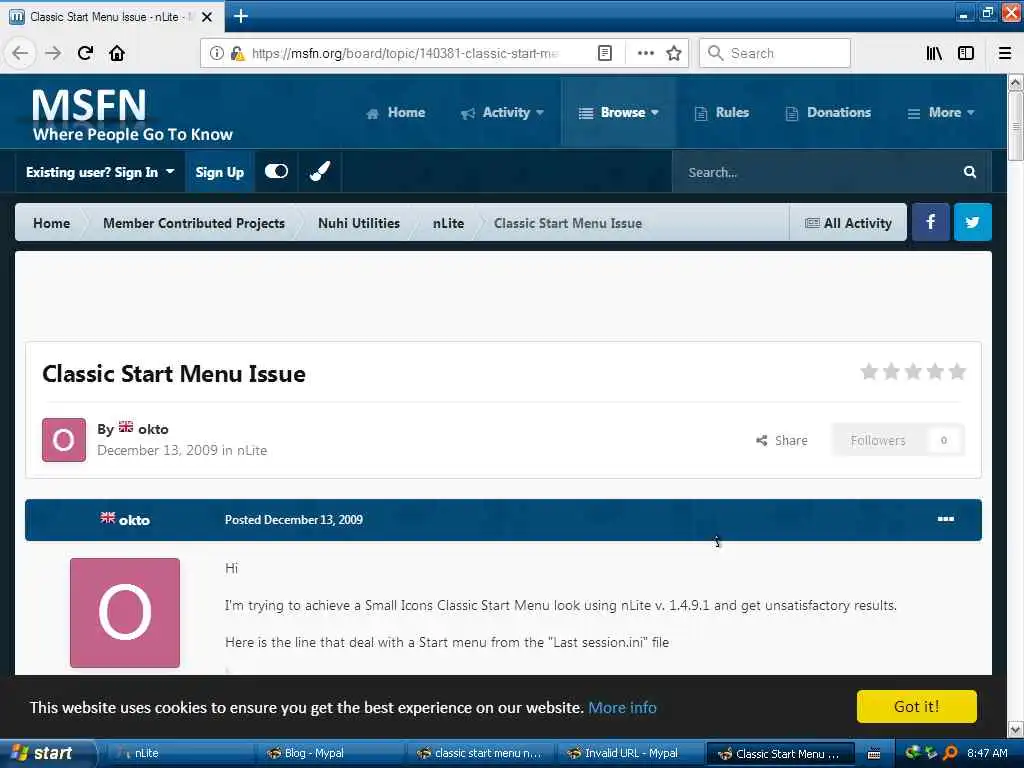Click okto's small pink avatar
This screenshot has height=768, width=1024.
[x=64, y=440]
